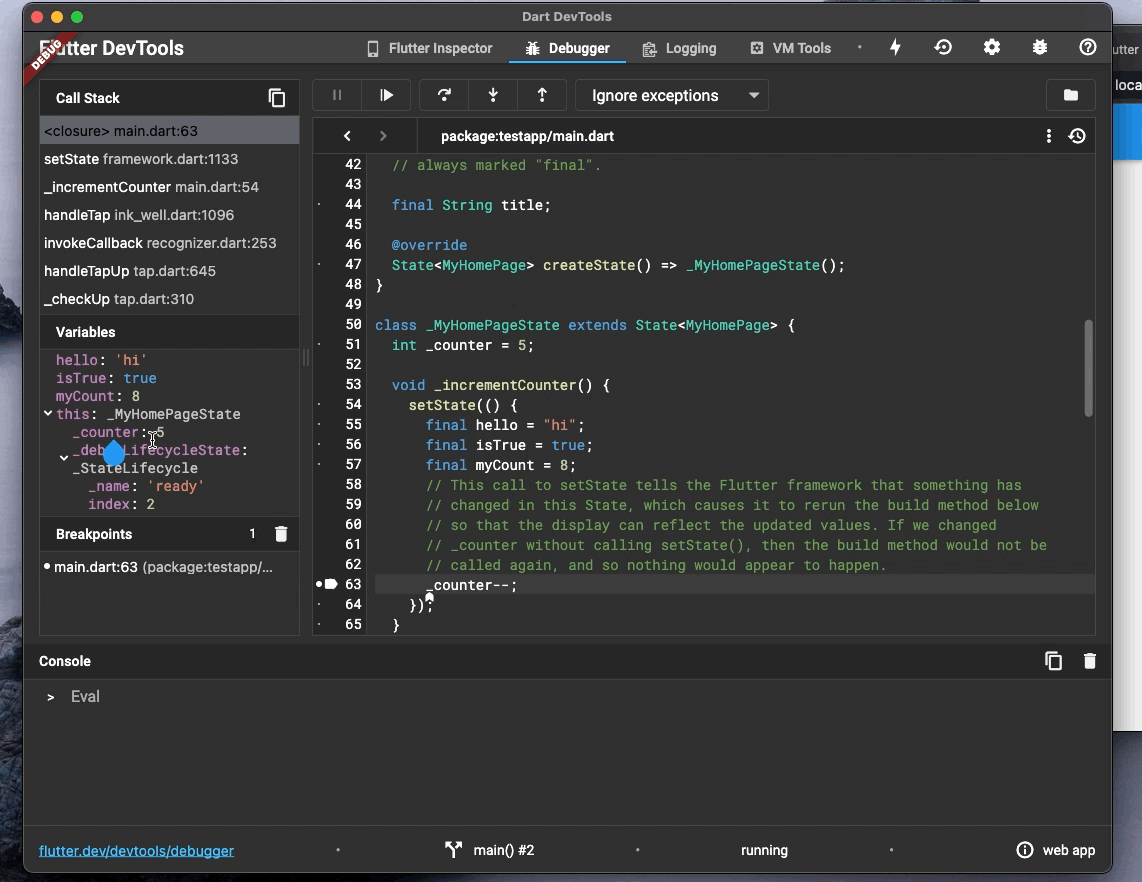This screenshot has height=882, width=1142.
Task: Clear the console with trash icon
Action: coord(1090,661)
